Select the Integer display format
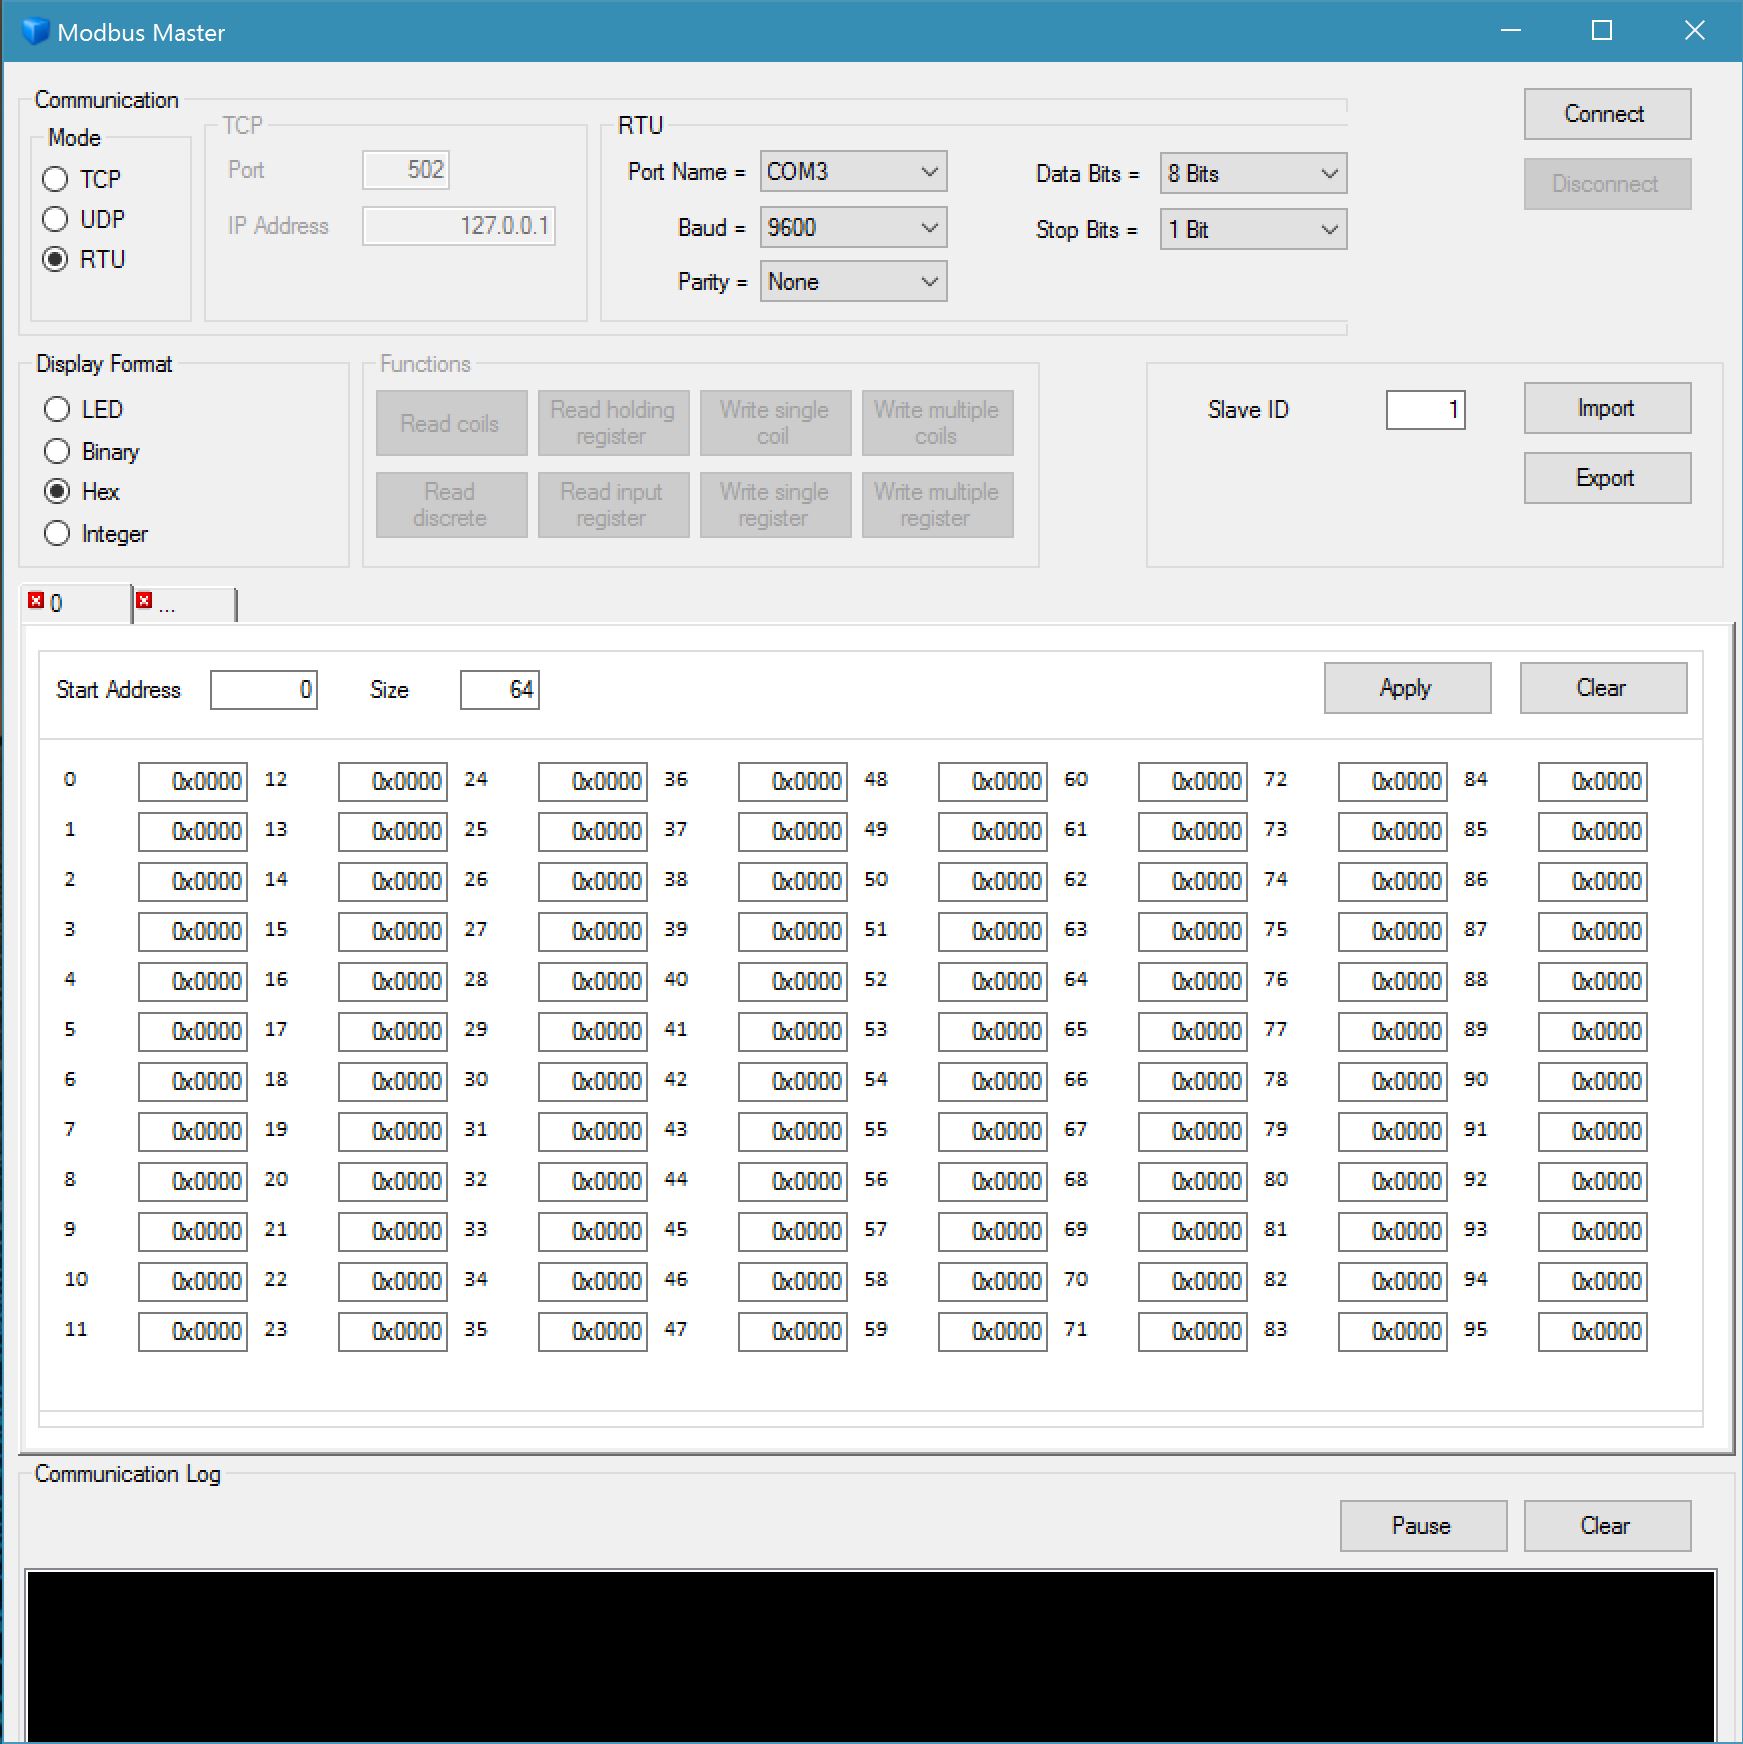The image size is (1743, 1744). click(57, 533)
